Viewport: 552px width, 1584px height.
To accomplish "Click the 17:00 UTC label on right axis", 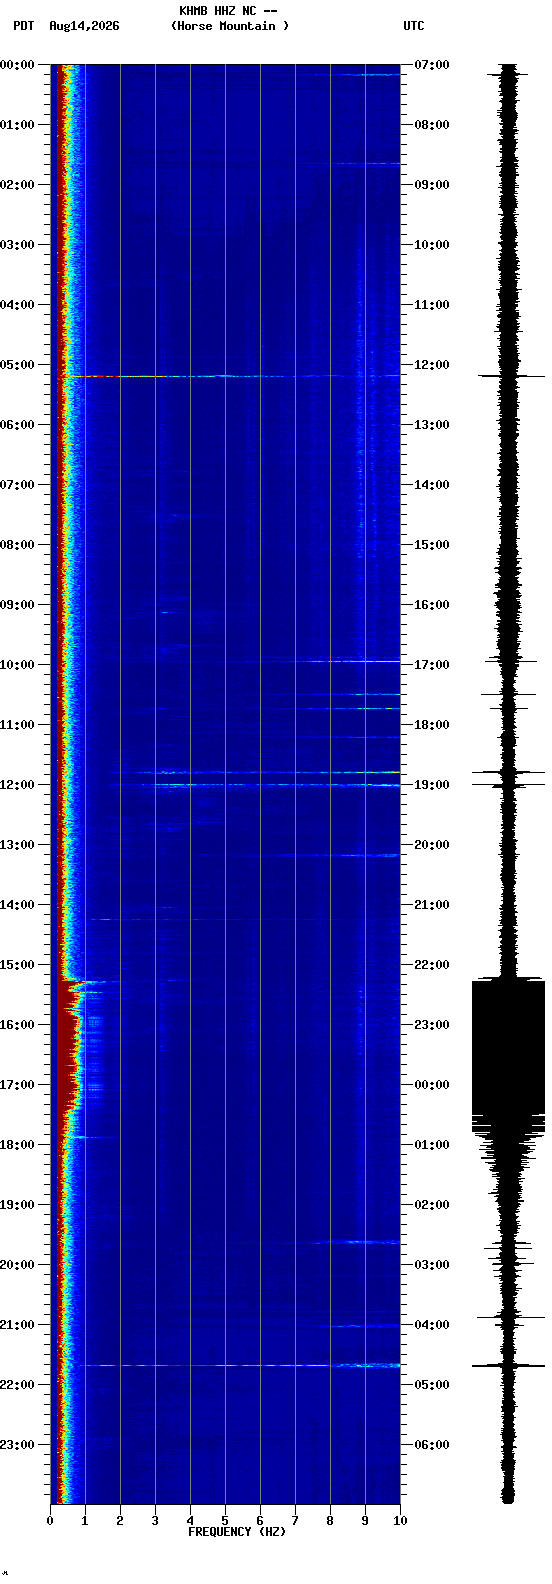I will point(432,665).
